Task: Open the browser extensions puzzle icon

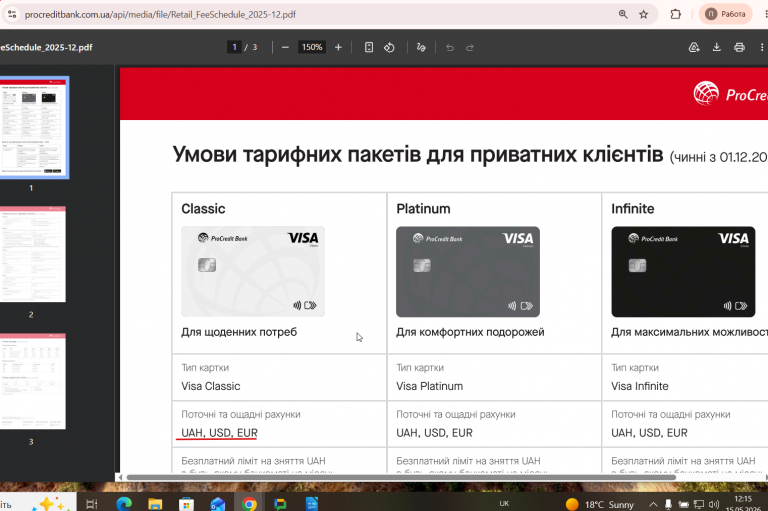Action: [675, 14]
